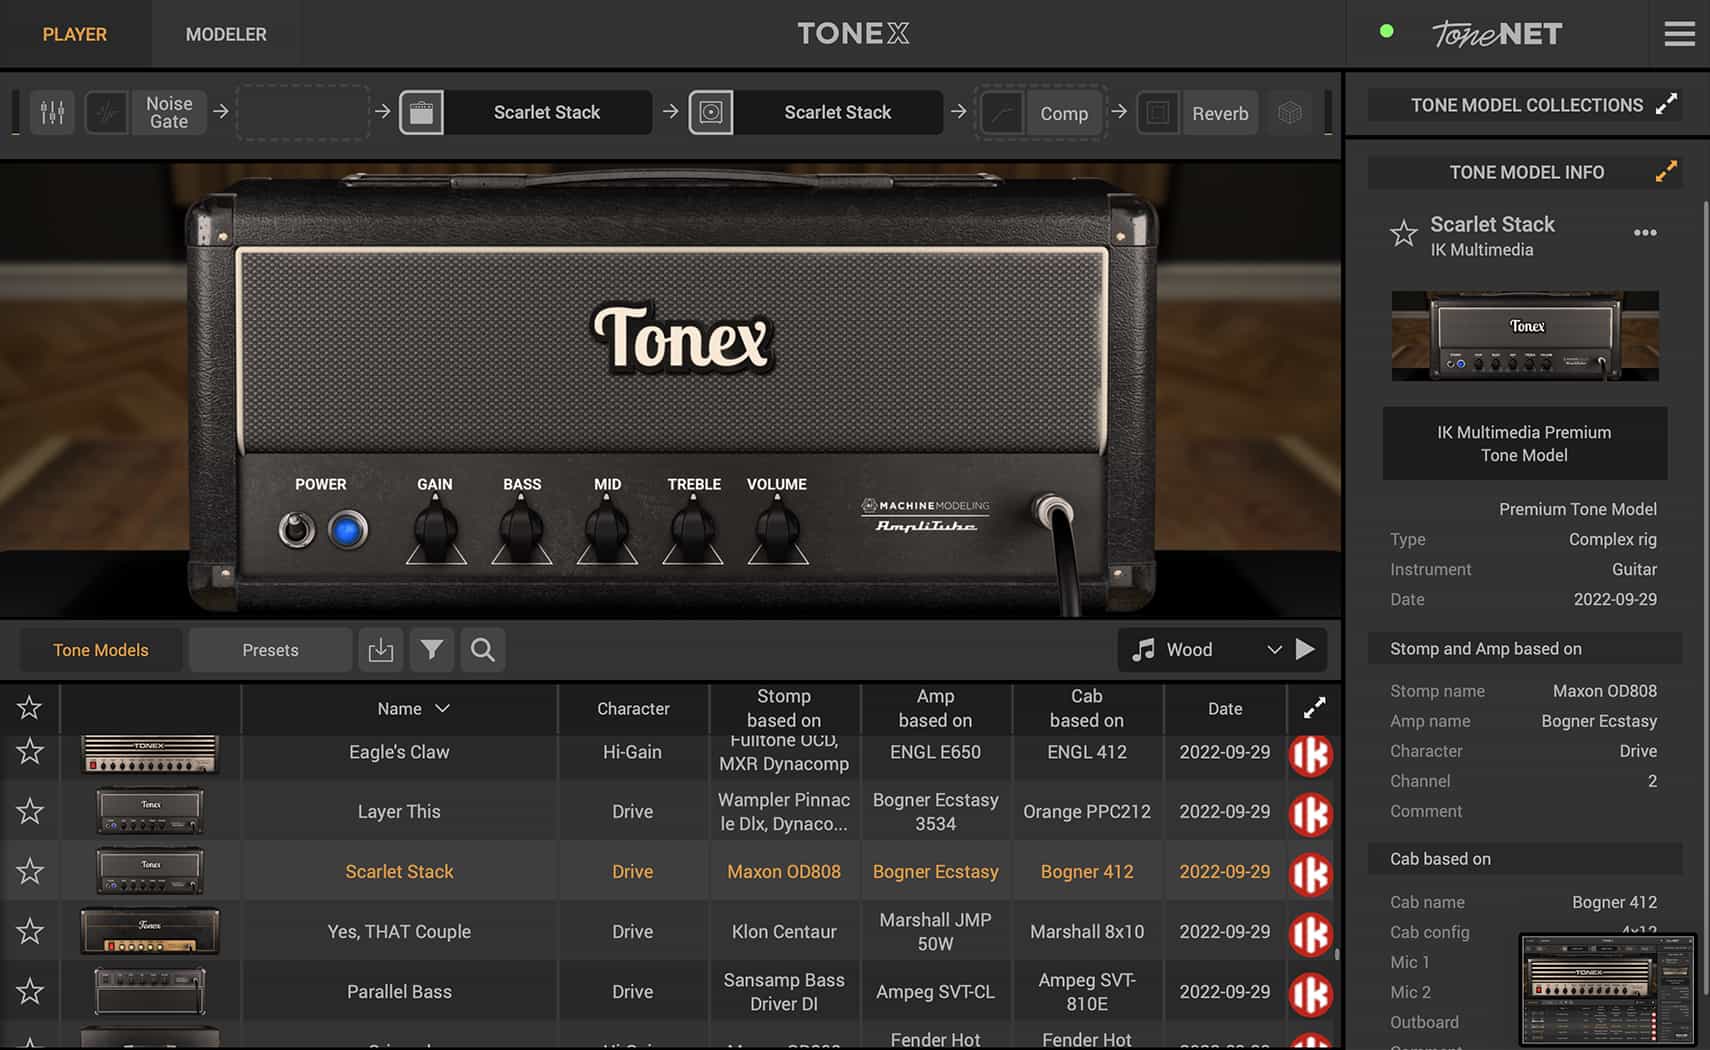Click the cabinet speaker icon beside Scarlet Stack

[x=711, y=112]
